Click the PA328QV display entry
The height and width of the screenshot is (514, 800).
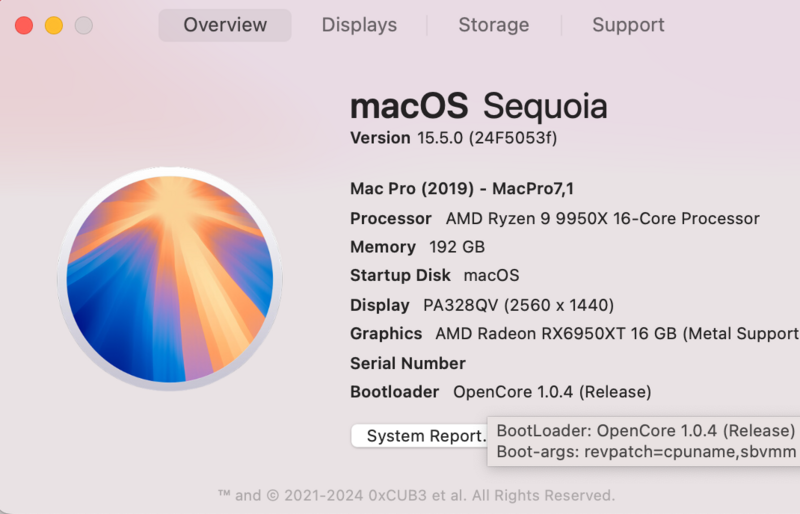point(482,305)
